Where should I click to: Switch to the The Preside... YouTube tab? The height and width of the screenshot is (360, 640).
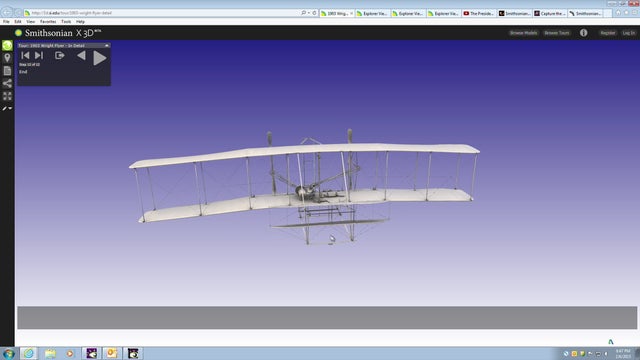pos(479,13)
